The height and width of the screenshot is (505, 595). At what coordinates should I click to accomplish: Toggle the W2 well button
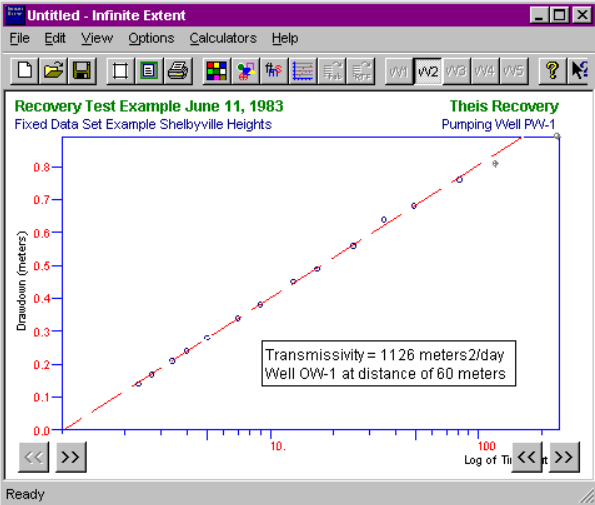[428, 71]
